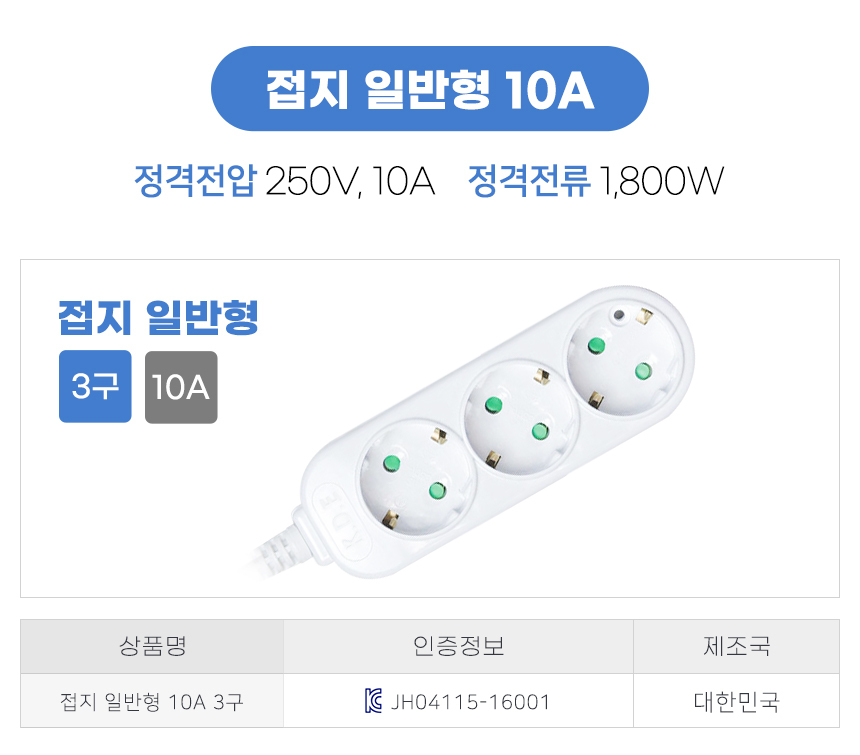860x755 pixels.
Task: Click the JH04115-16001 certification number
Action: [x=470, y=702]
